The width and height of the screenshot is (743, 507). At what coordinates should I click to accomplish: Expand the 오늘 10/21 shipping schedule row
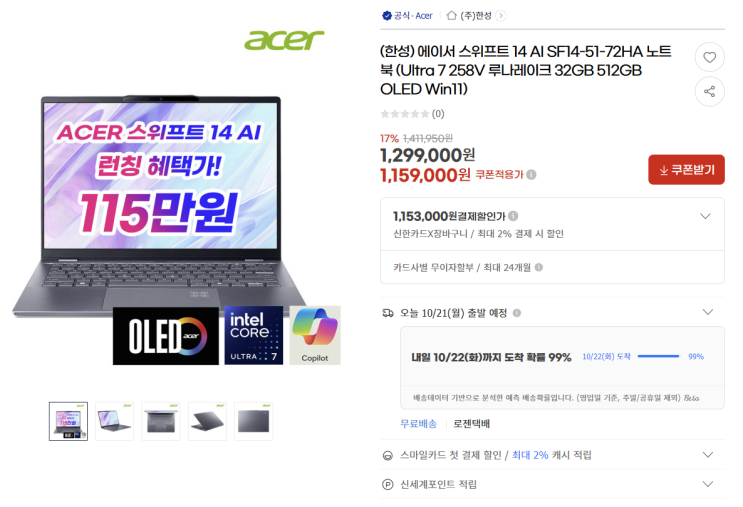pyautogui.click(x=707, y=312)
